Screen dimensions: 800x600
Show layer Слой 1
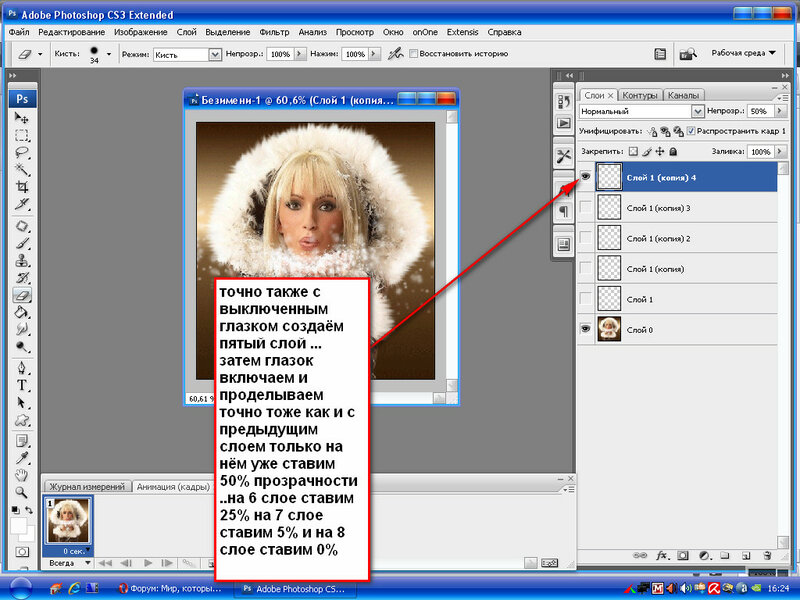(x=586, y=299)
